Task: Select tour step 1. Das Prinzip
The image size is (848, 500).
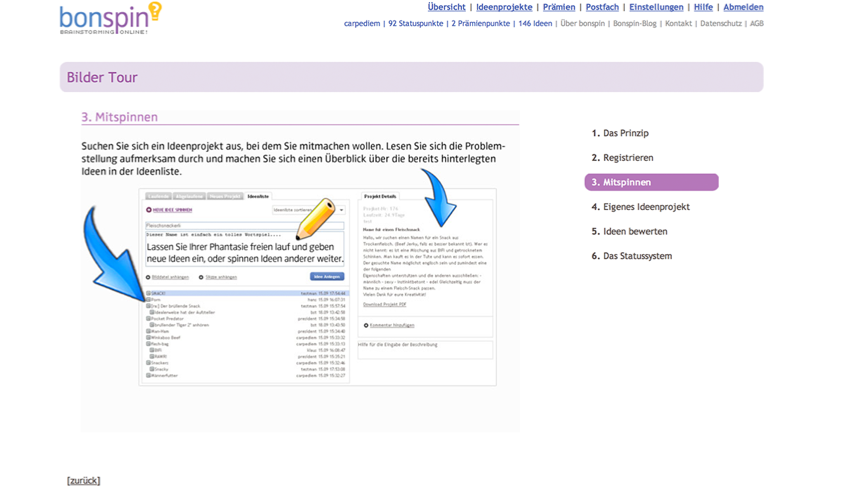Action: (x=625, y=133)
